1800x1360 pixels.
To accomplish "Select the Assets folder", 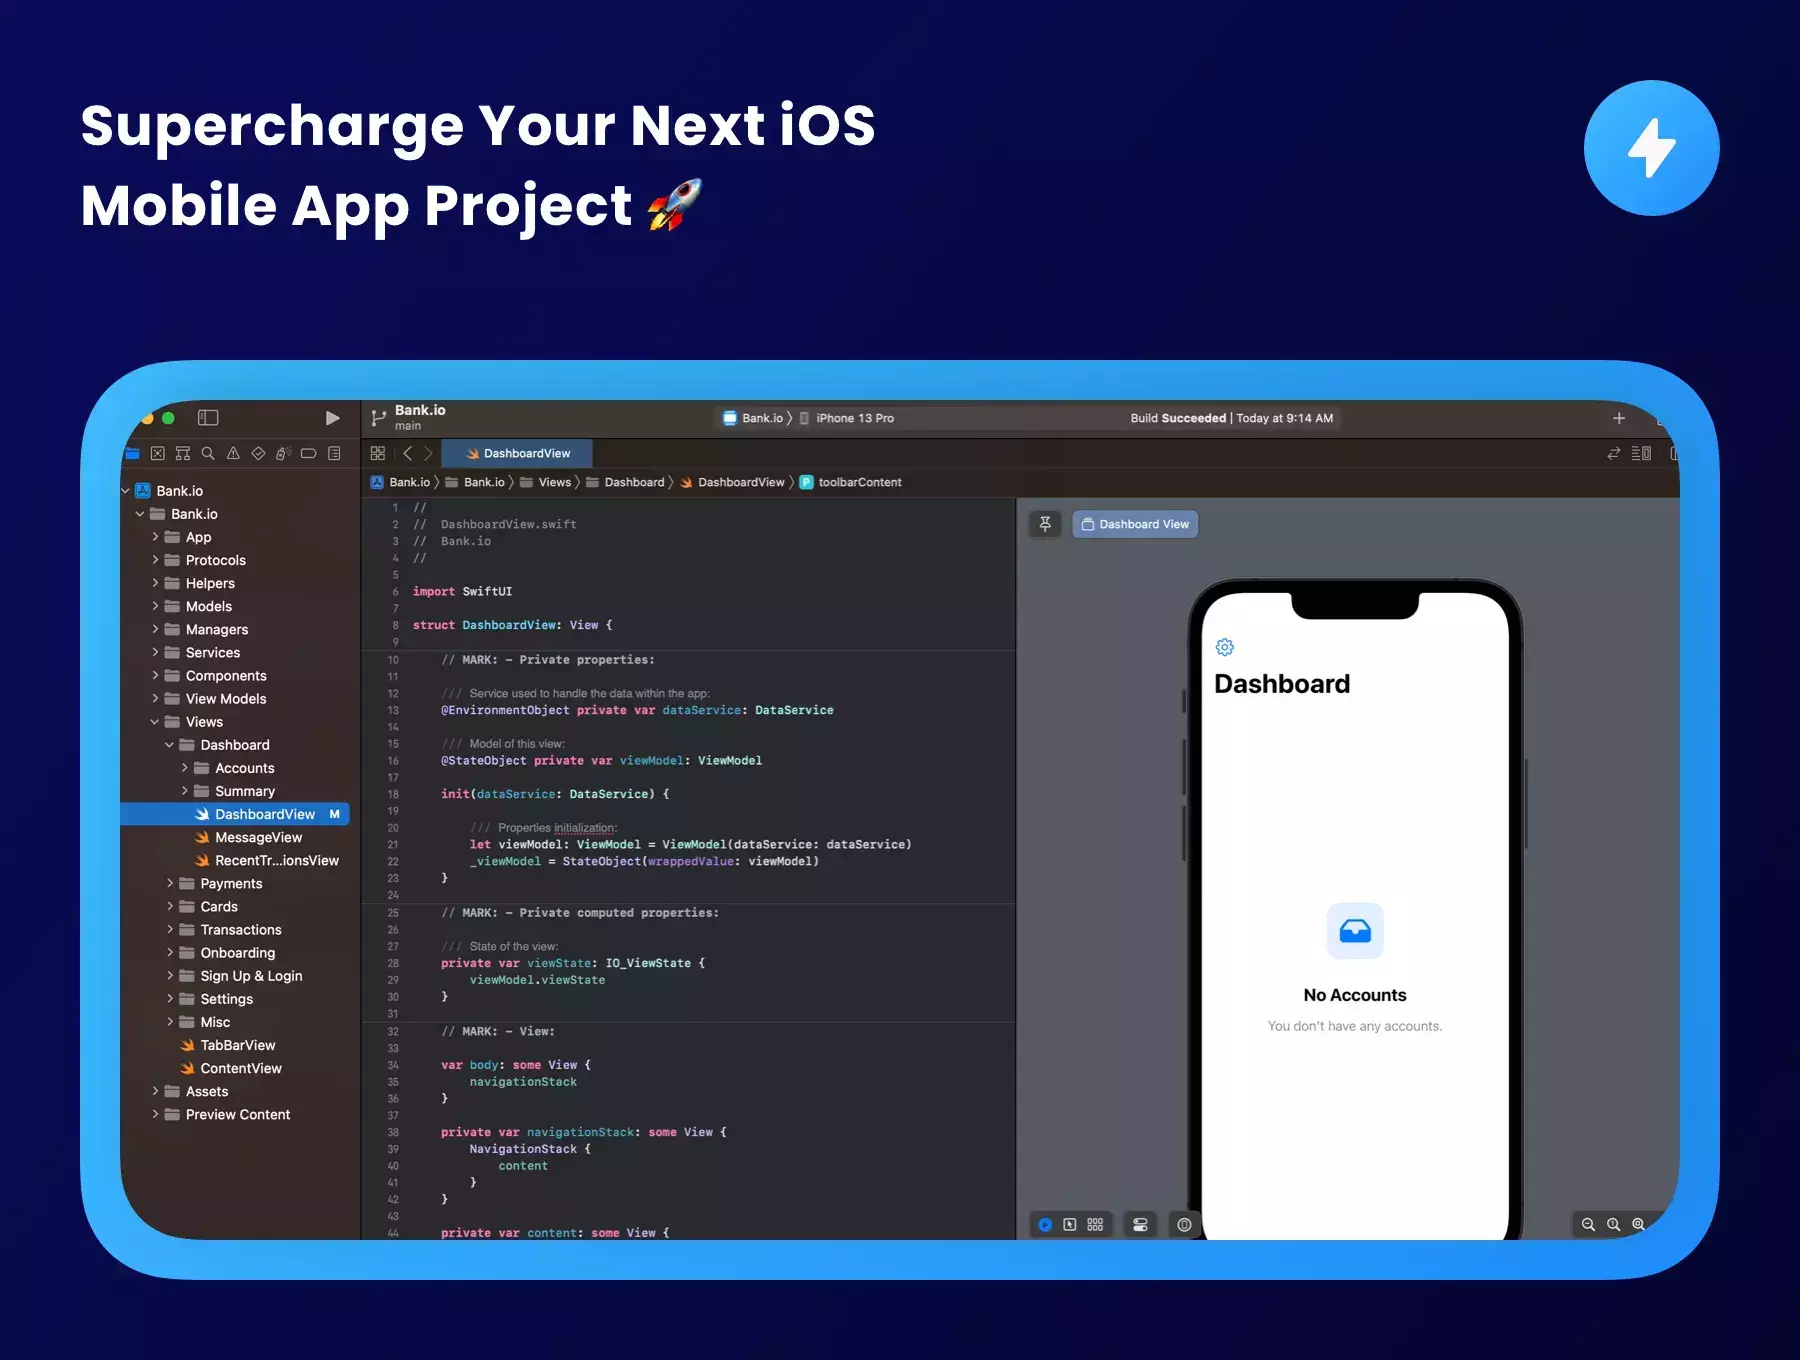I will point(196,1091).
